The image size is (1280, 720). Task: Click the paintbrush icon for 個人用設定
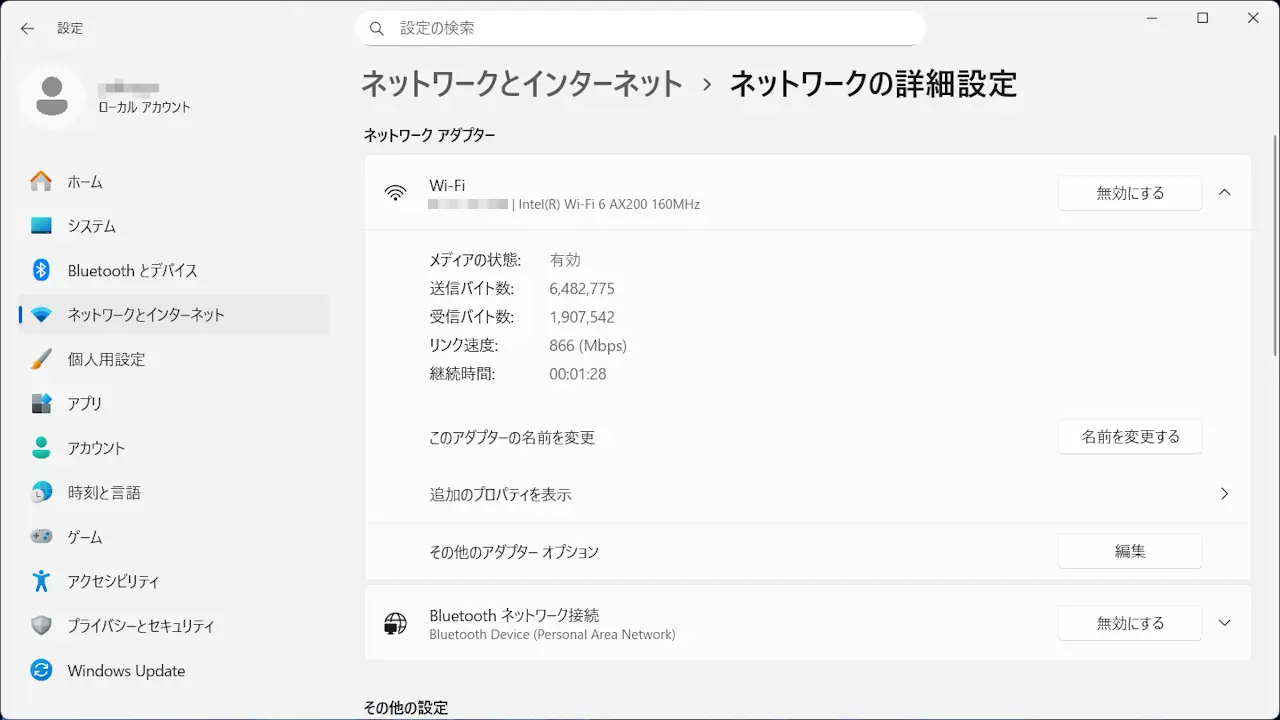(x=41, y=359)
